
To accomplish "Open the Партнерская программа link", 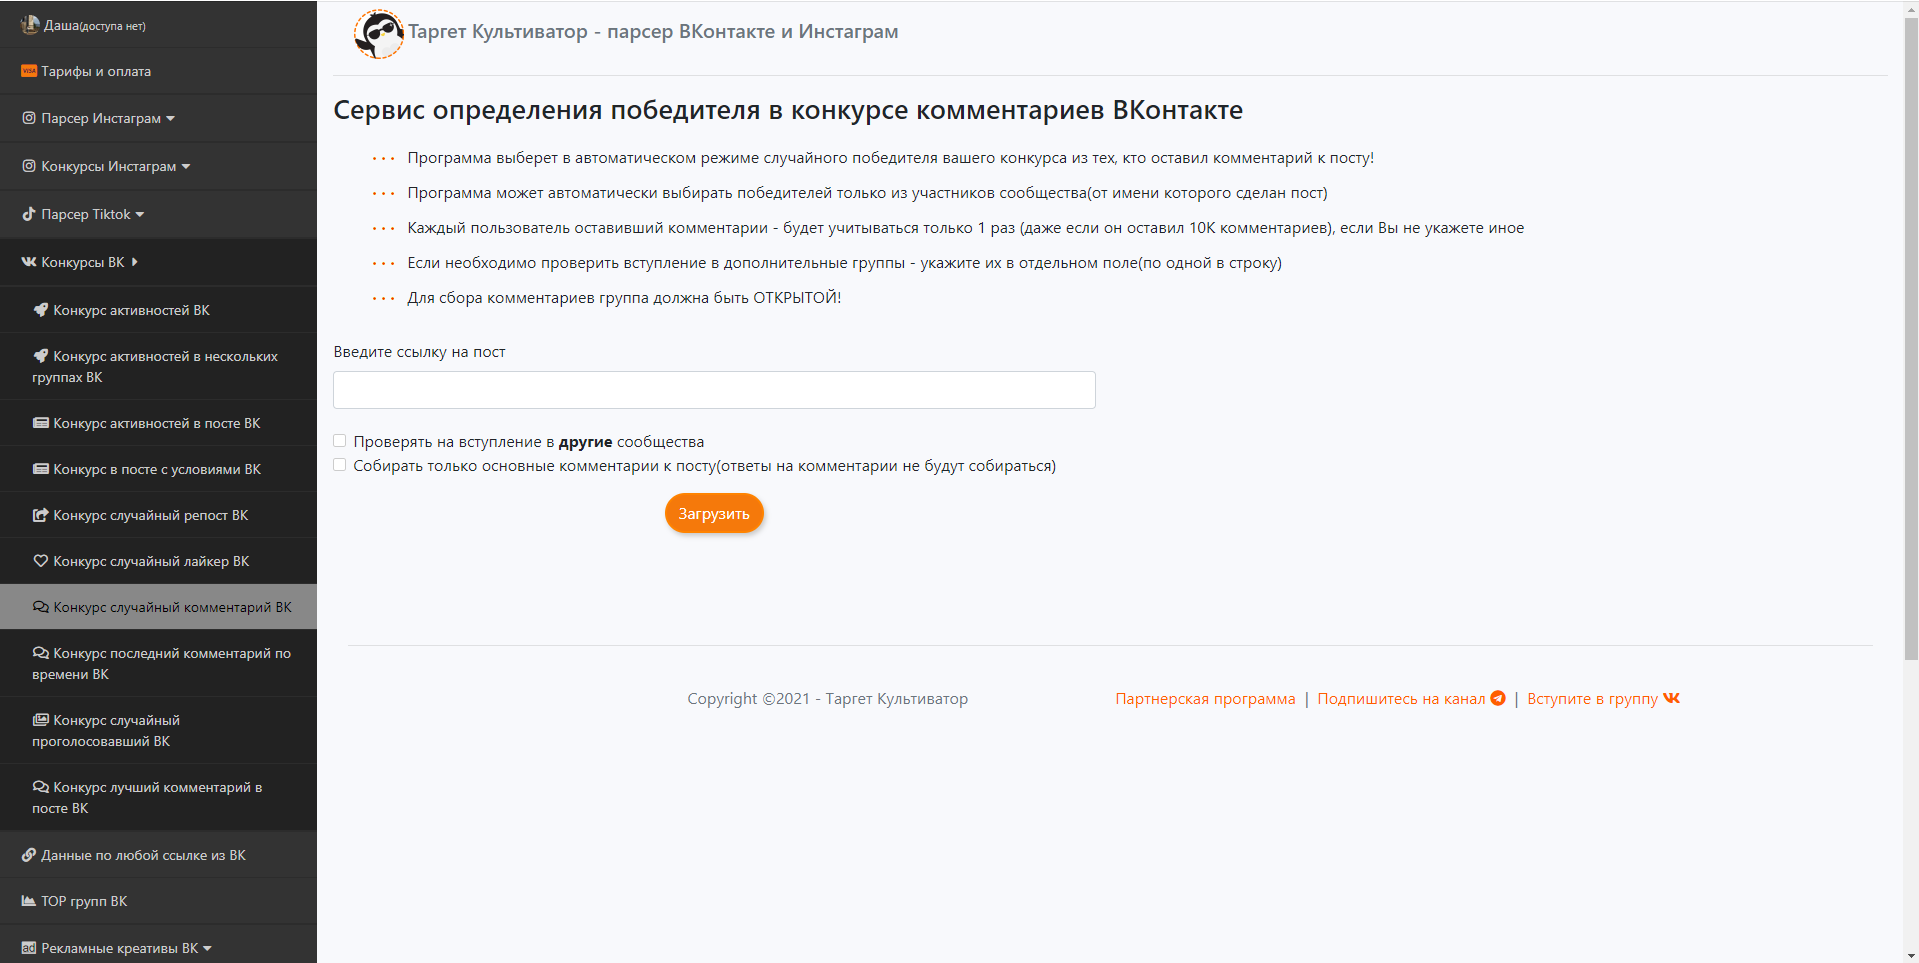I will click(1205, 698).
